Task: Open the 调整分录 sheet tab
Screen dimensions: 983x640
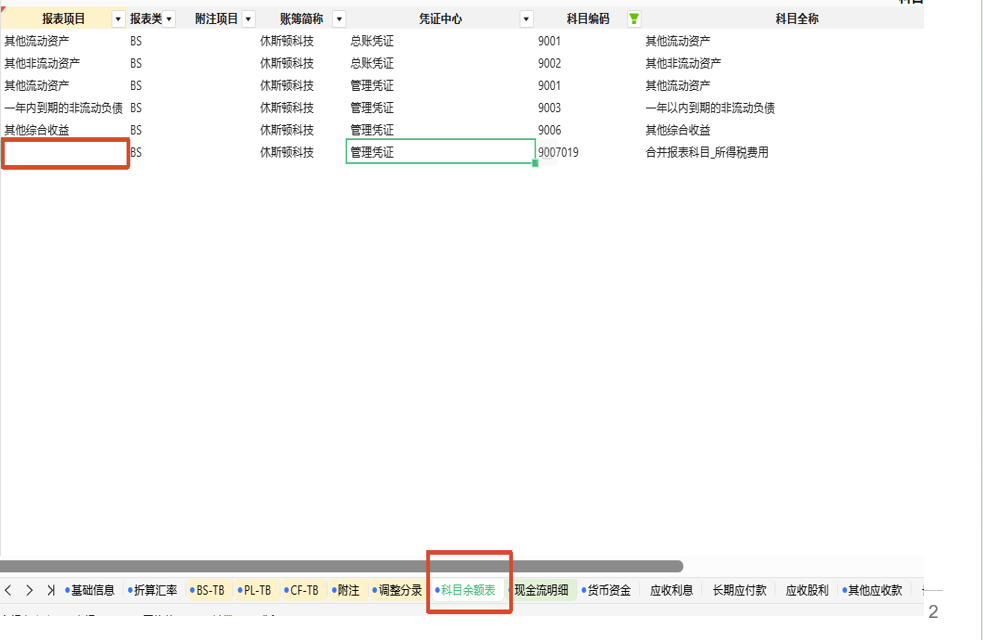Action: tap(397, 590)
